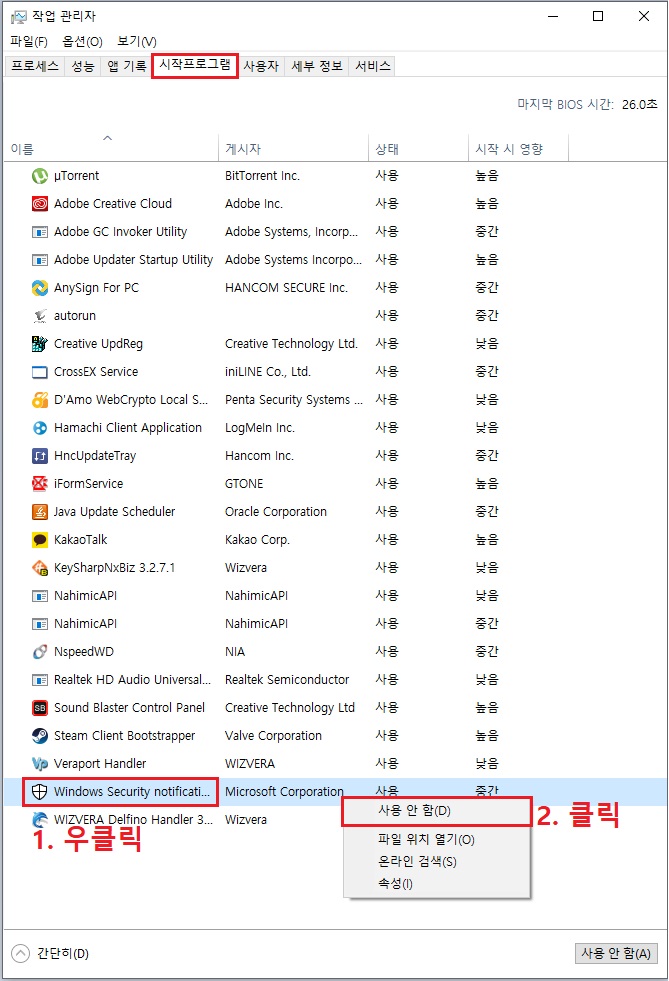This screenshot has height=981, width=669.
Task: Click the D'Amo WebCrypto Local icon
Action: pyautogui.click(x=39, y=400)
